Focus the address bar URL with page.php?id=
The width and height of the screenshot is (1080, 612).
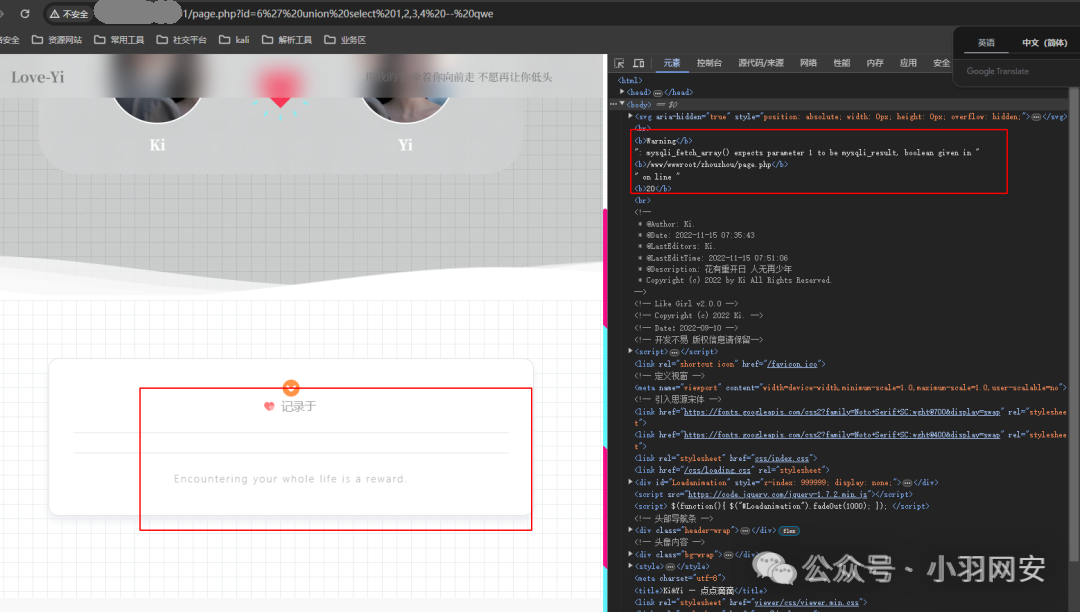(x=338, y=13)
